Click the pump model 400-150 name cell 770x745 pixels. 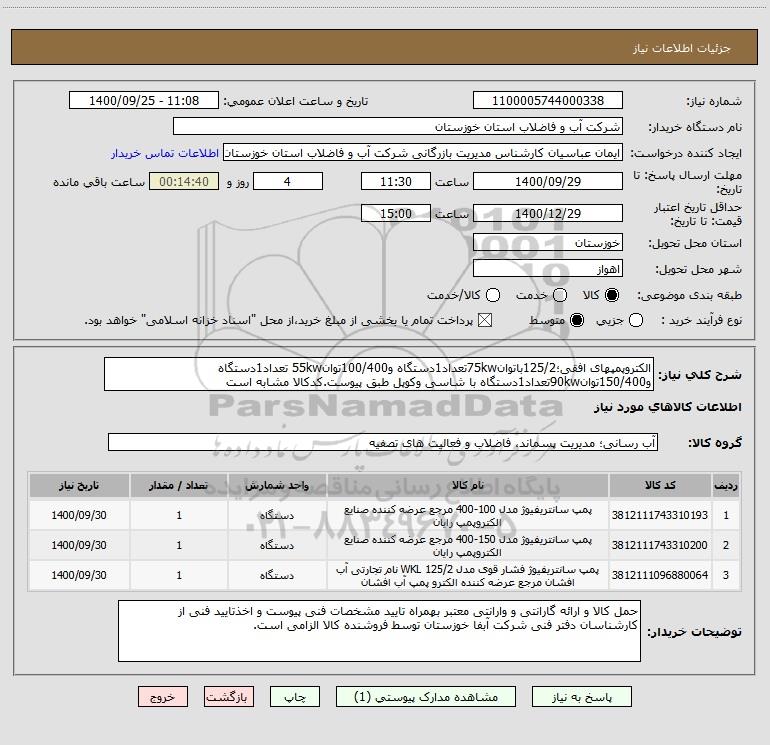click(x=468, y=545)
